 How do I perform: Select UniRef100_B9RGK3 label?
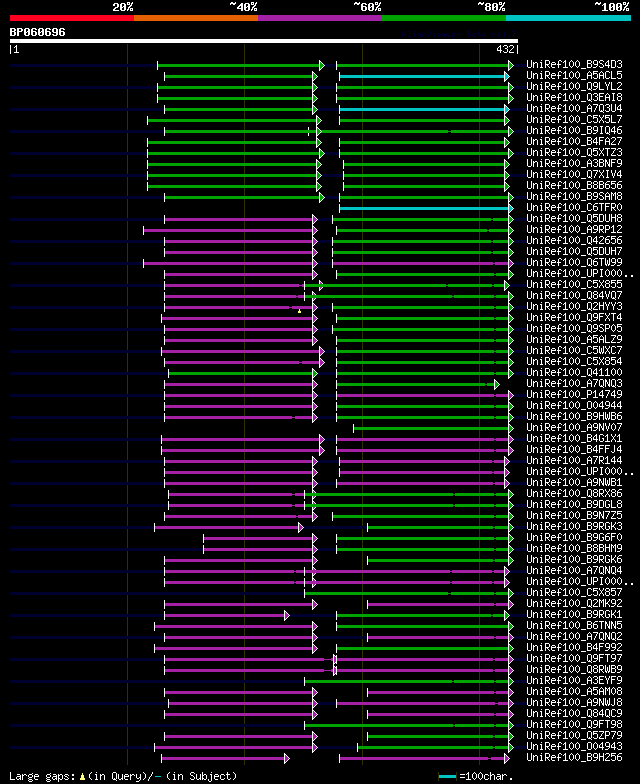point(574,526)
